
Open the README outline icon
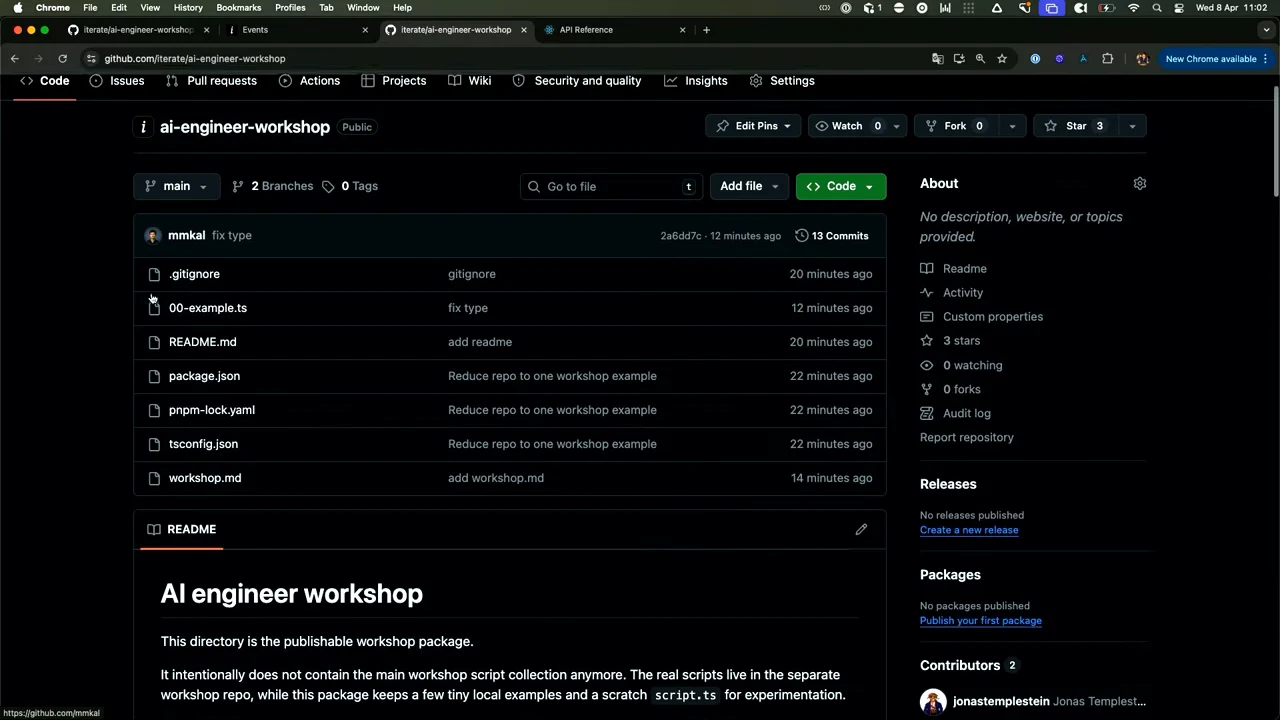[153, 529]
